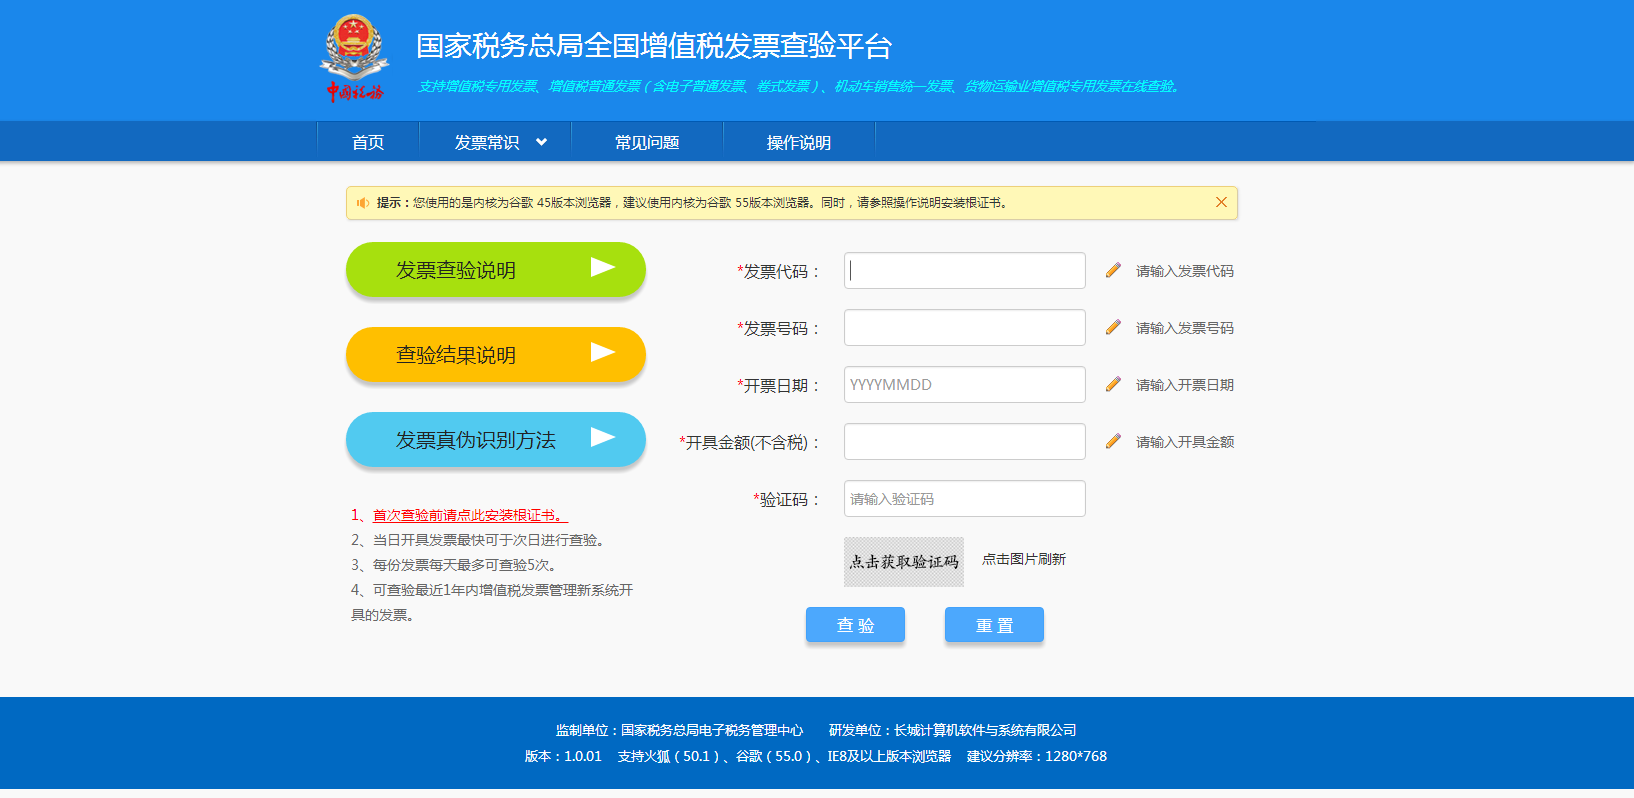This screenshot has height=798, width=1634.
Task: Open the blue 发票真伪识别方法 button
Action: (496, 440)
